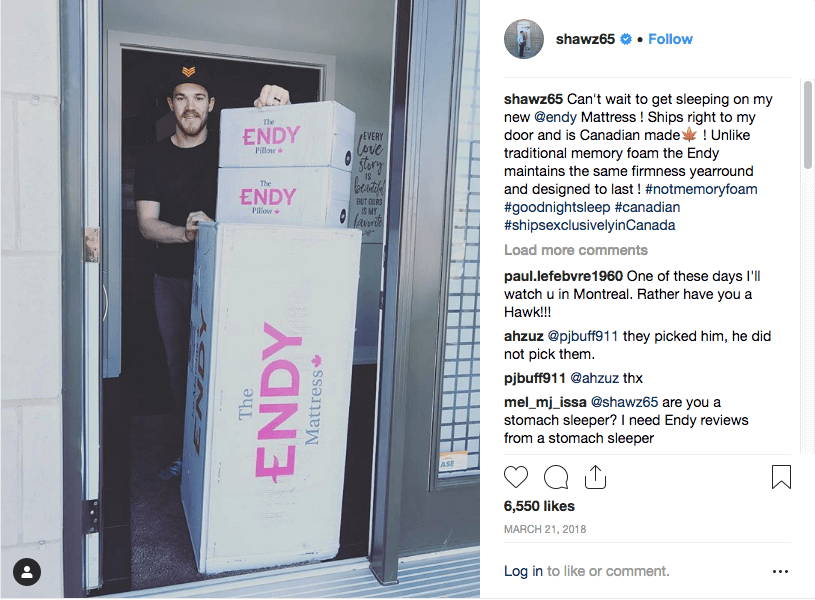The width and height of the screenshot is (815, 600).
Task: Open the #notmemoryfoam hashtag
Action: pos(701,189)
